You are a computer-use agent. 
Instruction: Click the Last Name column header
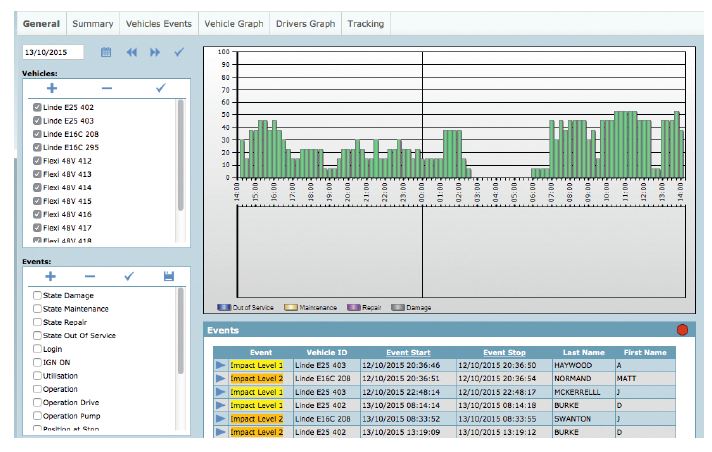(583, 353)
